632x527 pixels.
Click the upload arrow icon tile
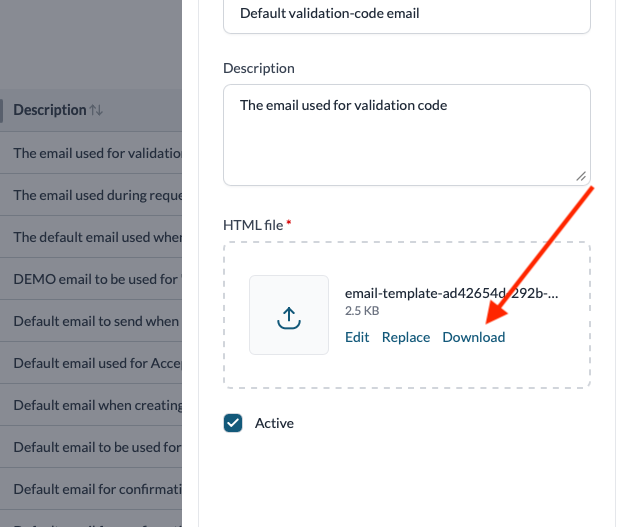click(x=289, y=315)
